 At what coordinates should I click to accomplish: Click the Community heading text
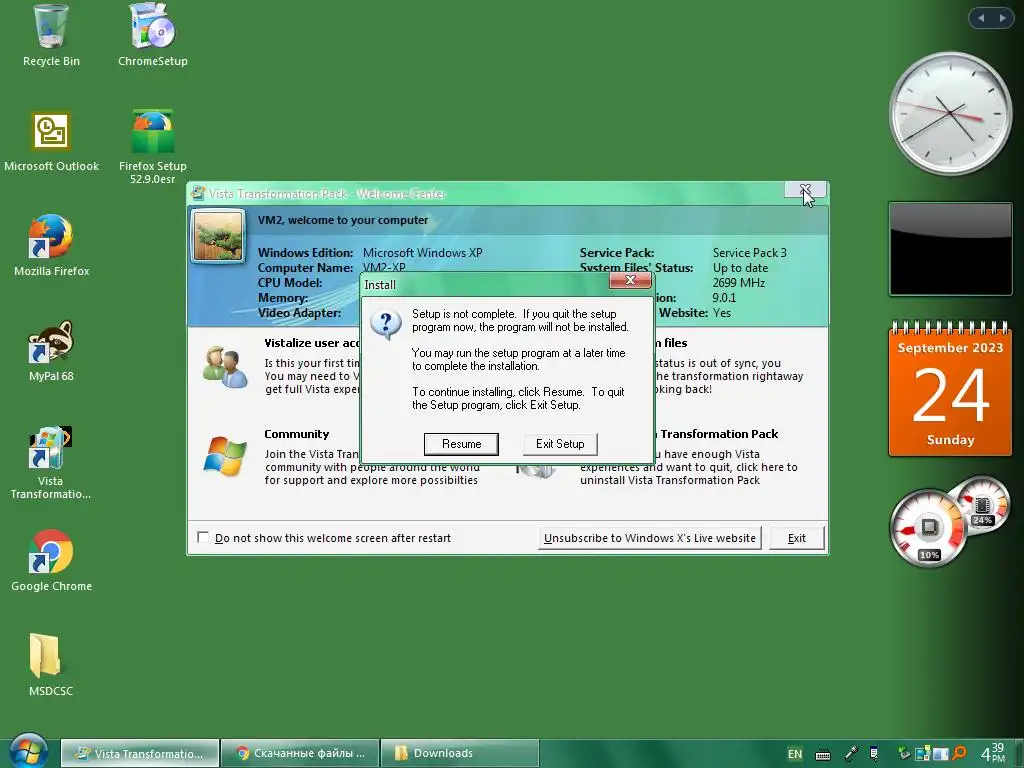296,434
